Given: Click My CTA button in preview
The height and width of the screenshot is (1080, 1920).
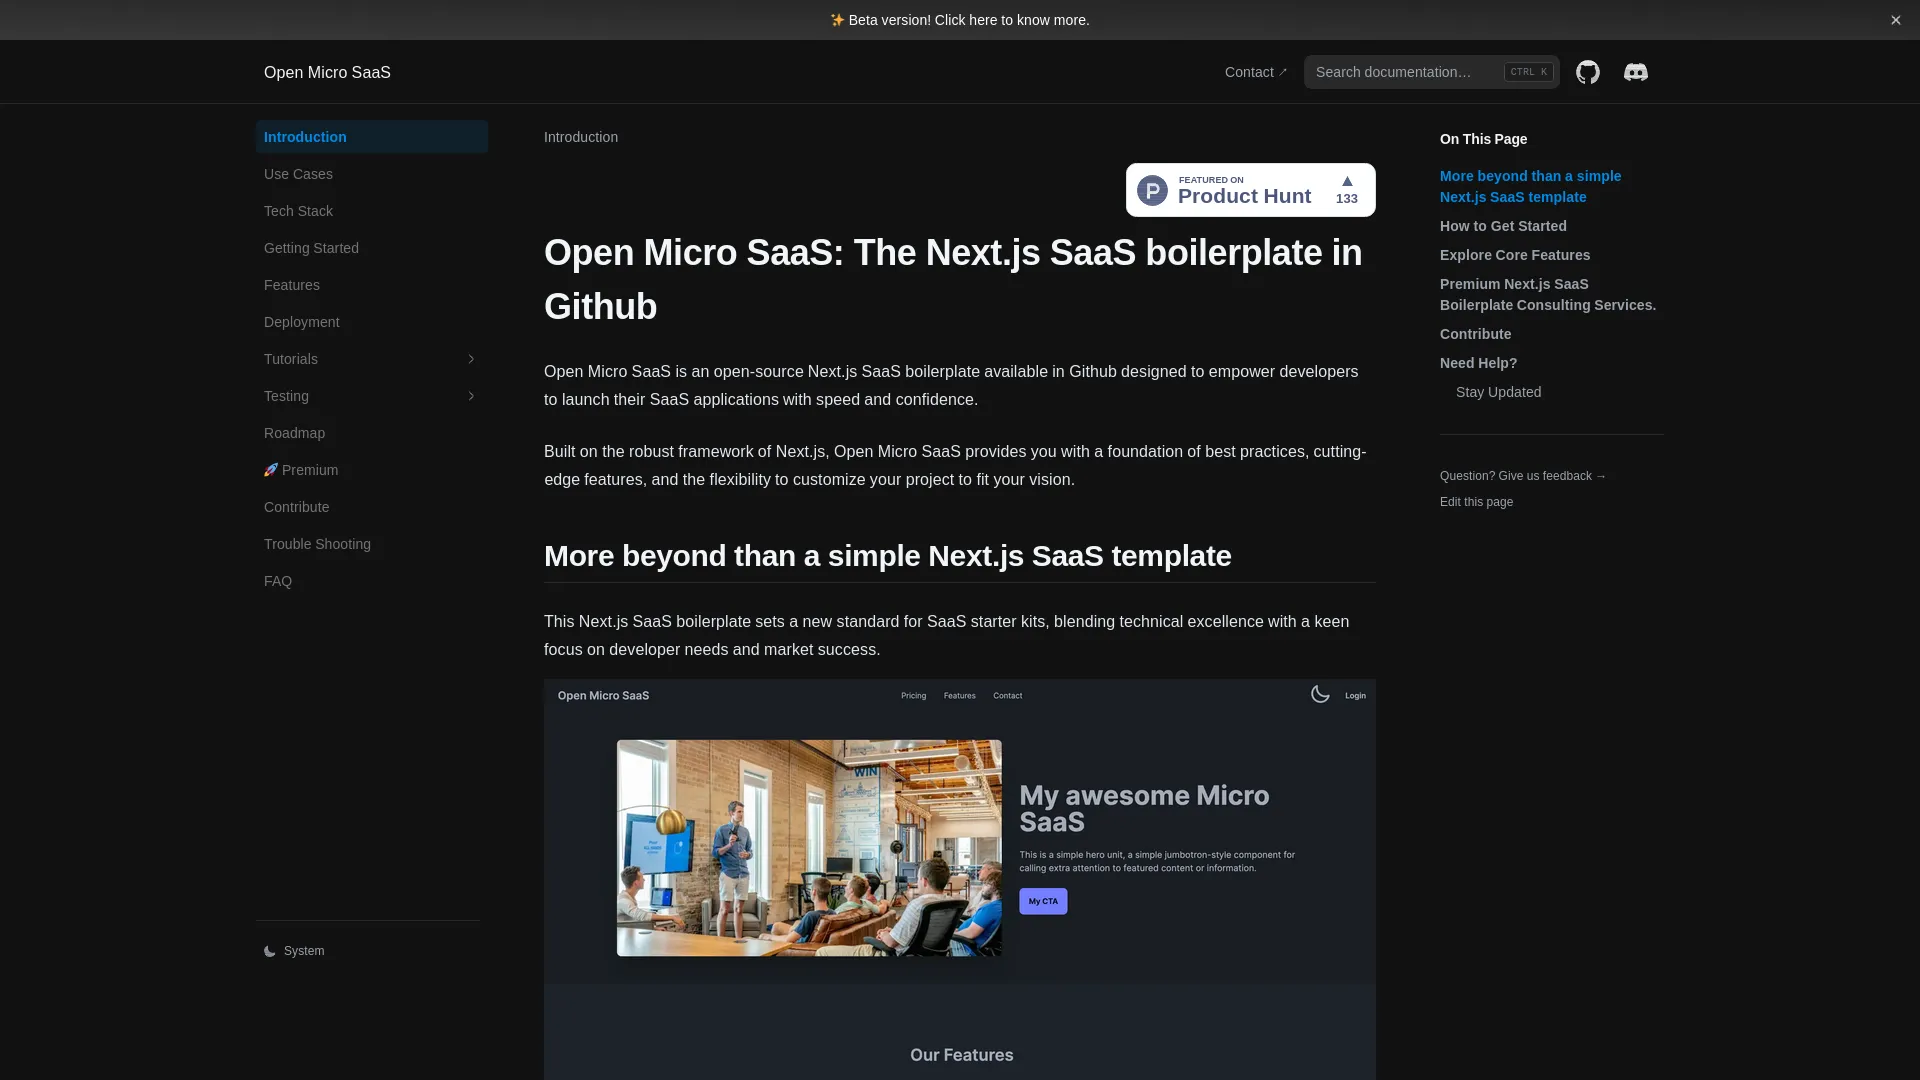Looking at the screenshot, I should (1043, 901).
